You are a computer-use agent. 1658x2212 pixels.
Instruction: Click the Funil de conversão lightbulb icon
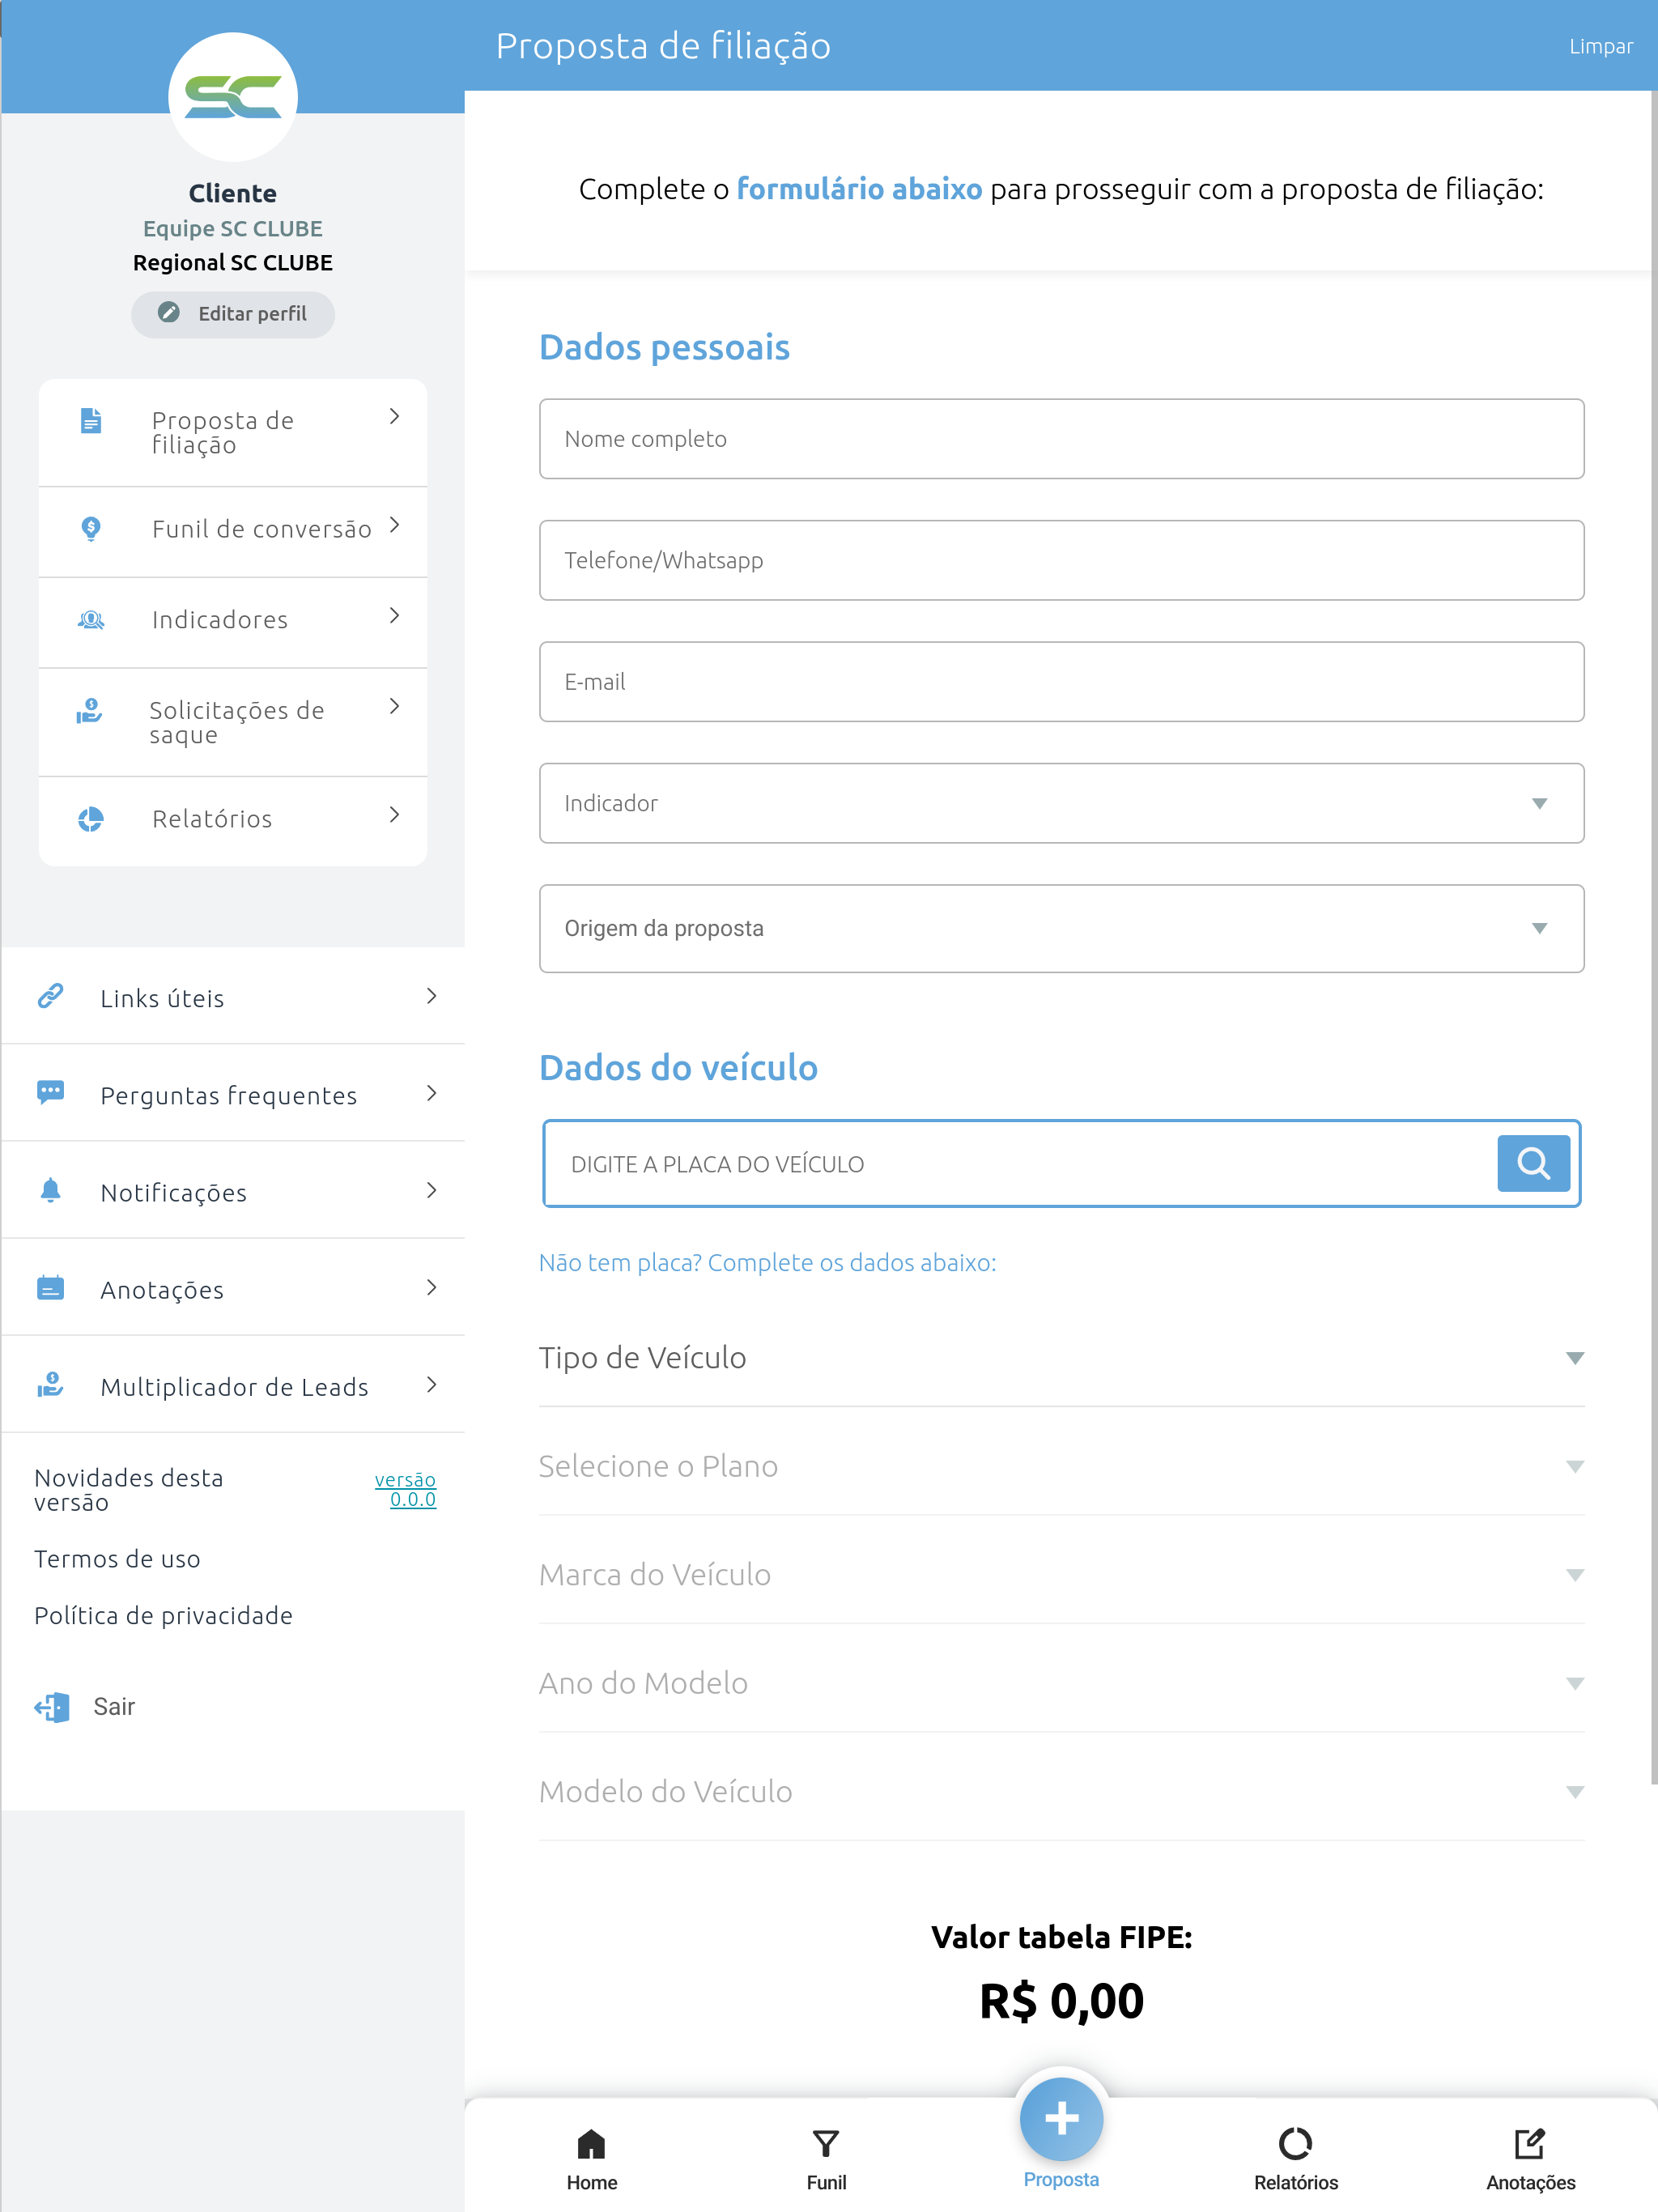(91, 529)
